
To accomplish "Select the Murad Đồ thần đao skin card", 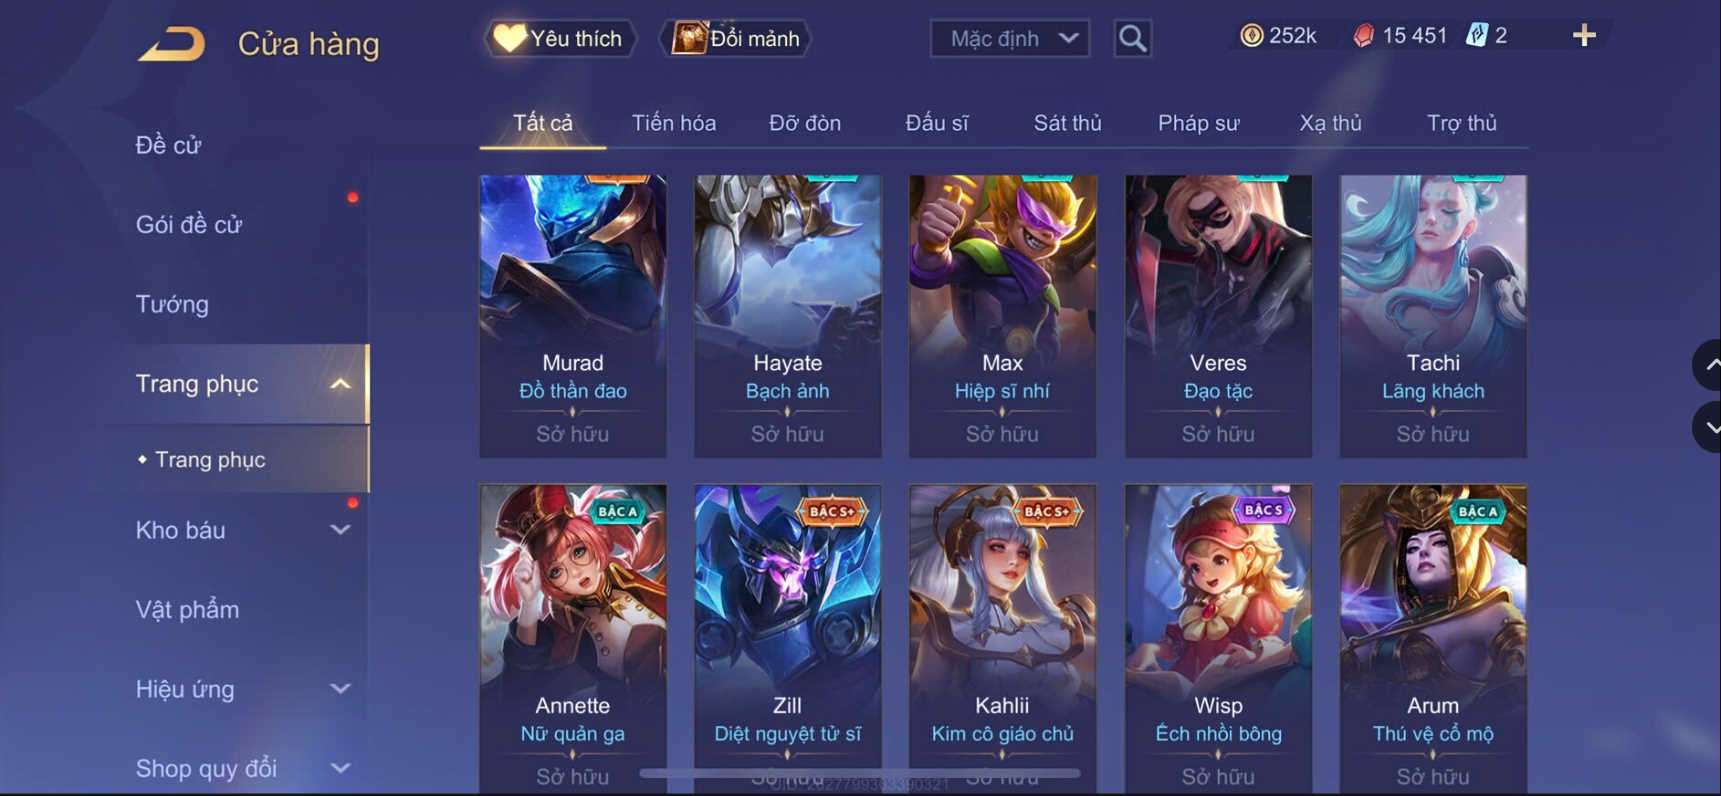I will pyautogui.click(x=573, y=316).
